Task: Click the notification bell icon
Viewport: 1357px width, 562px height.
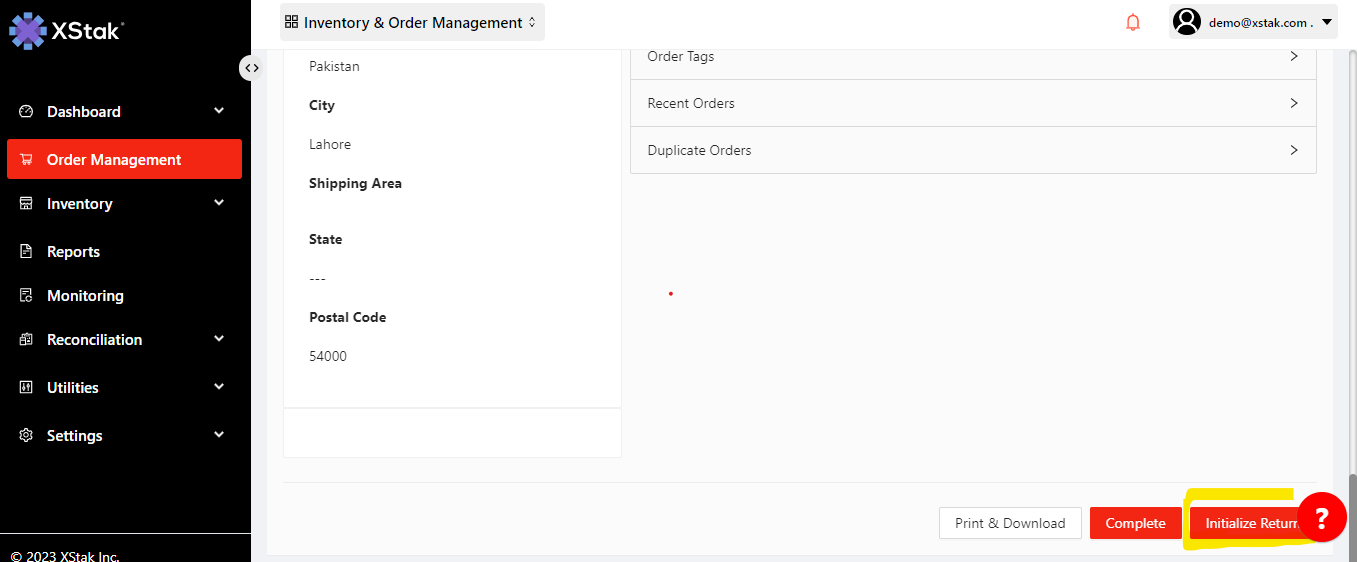Action: [1133, 22]
